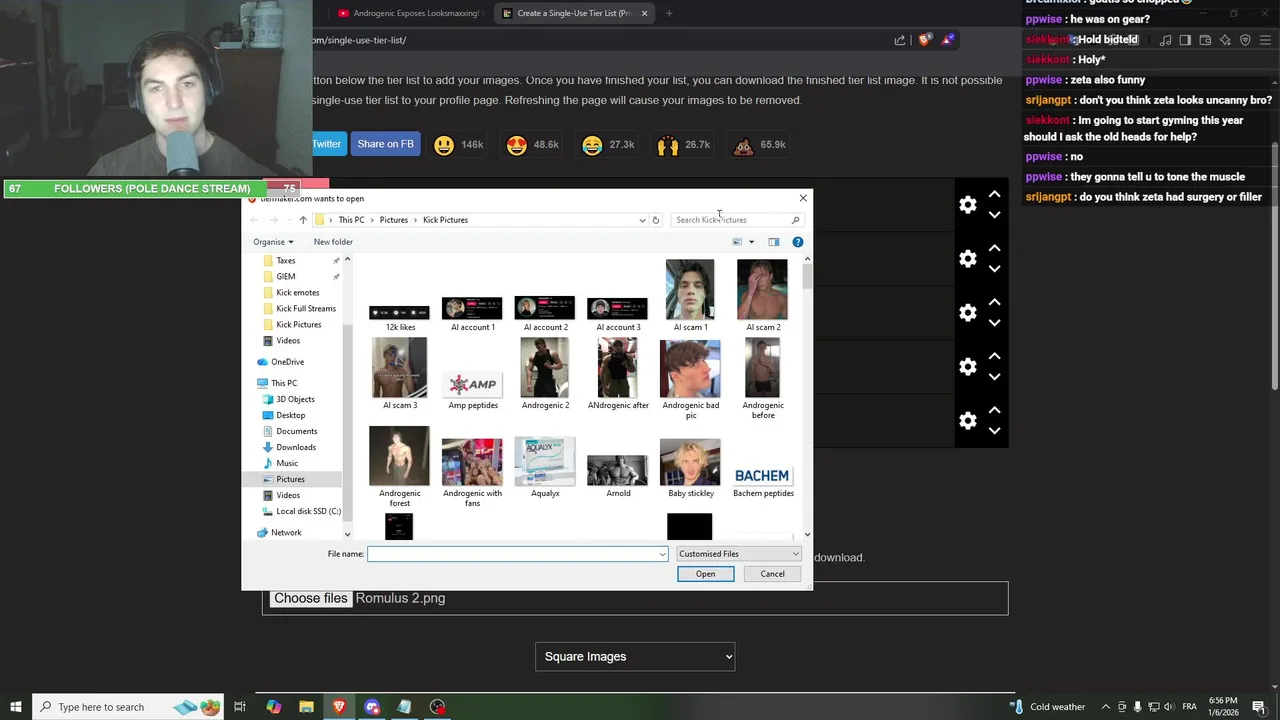Click the Brave Rewards triangle icon
This screenshot has width=1280, height=720.
(947, 40)
